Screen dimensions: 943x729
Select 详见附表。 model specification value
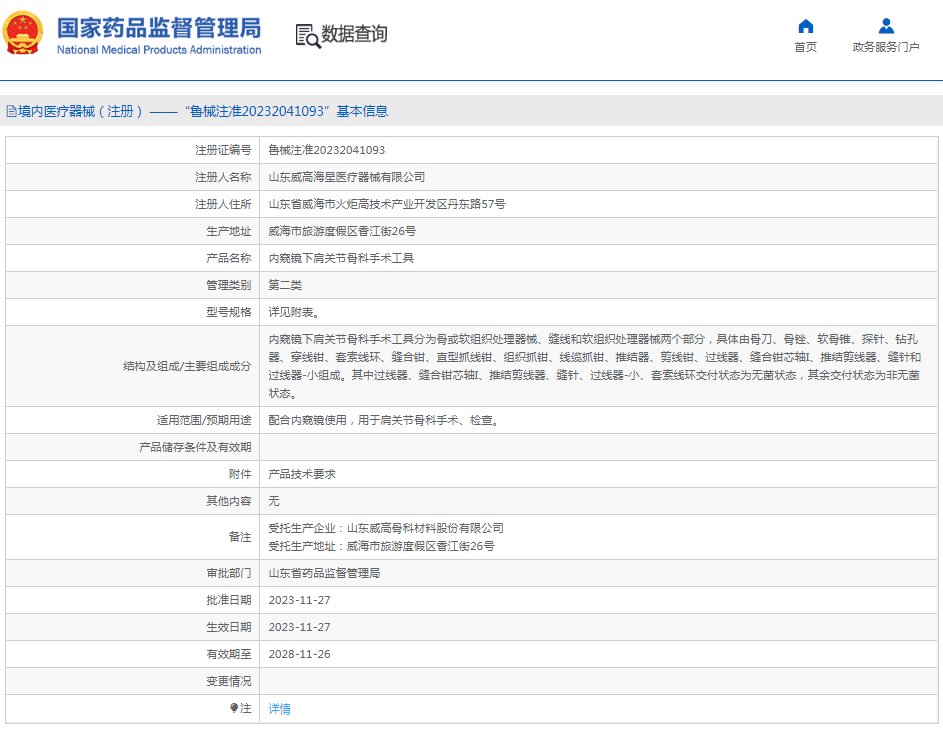coord(294,312)
